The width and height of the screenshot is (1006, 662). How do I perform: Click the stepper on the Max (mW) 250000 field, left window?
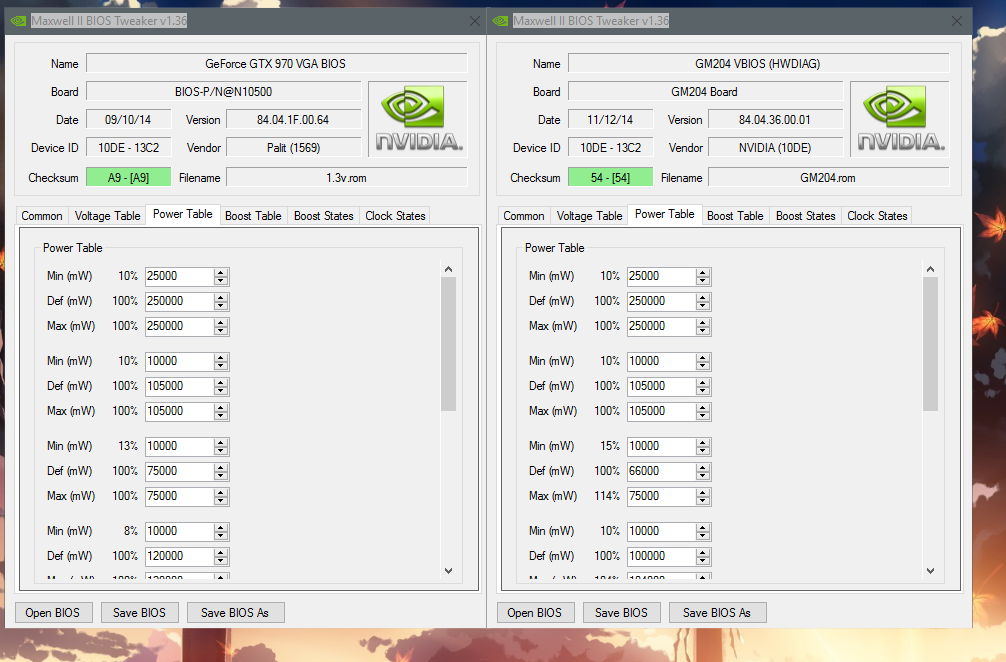pos(221,327)
